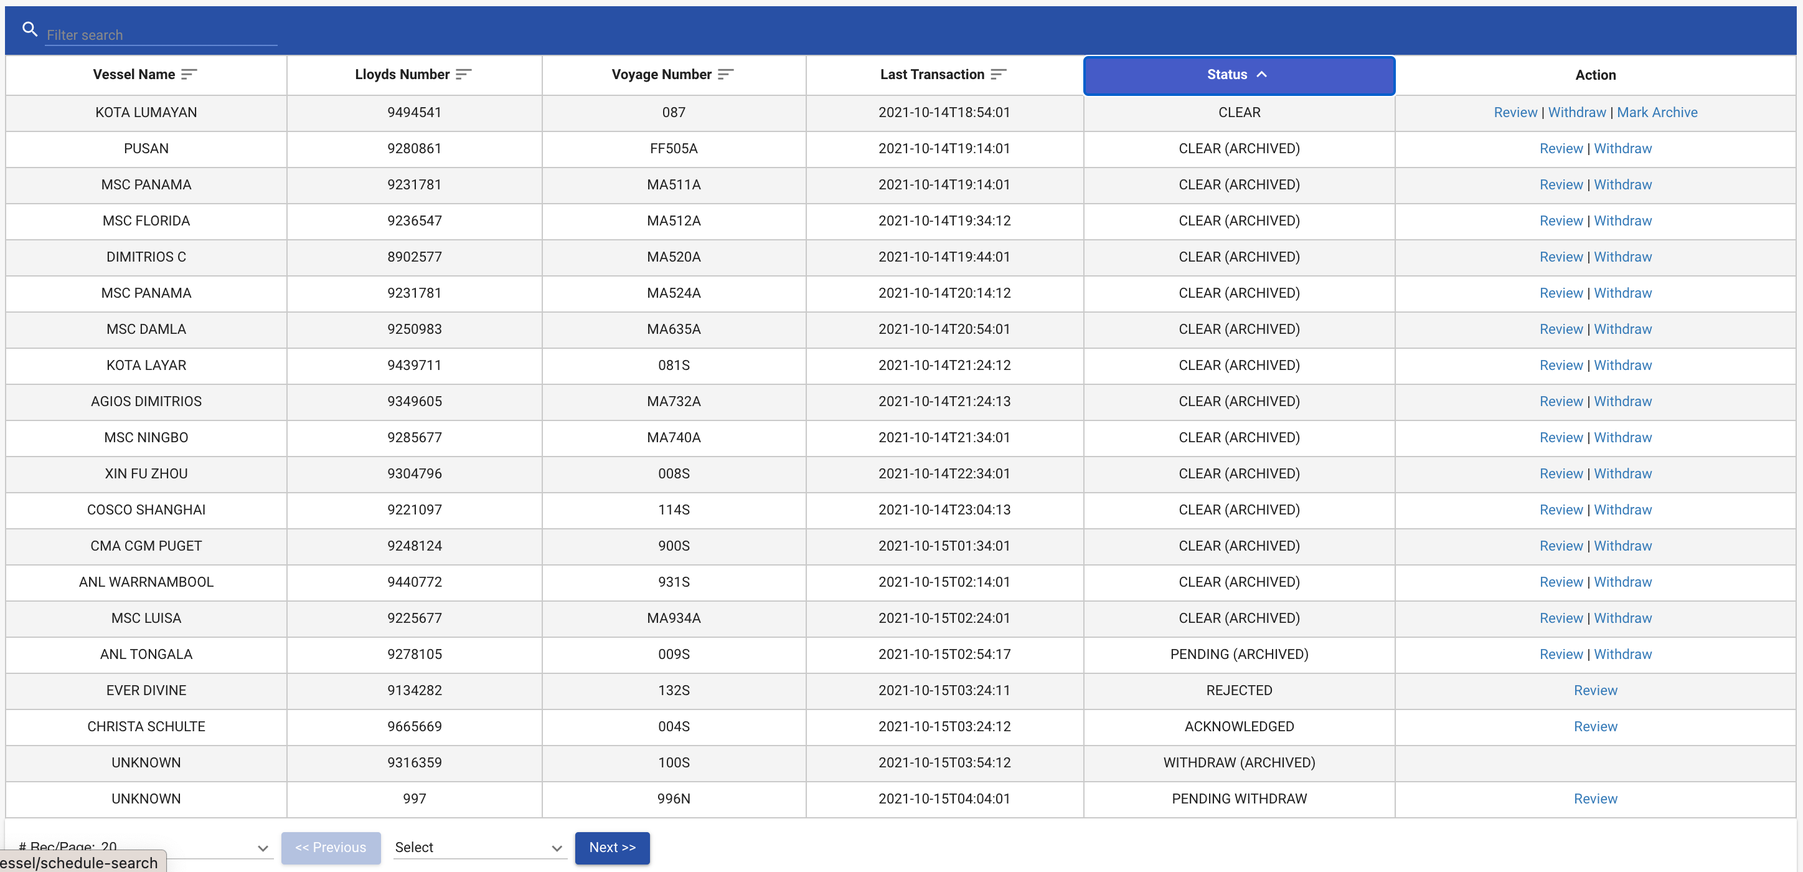This screenshot has width=1803, height=872.
Task: Withdraw the MSC LUISA record
Action: coord(1623,618)
